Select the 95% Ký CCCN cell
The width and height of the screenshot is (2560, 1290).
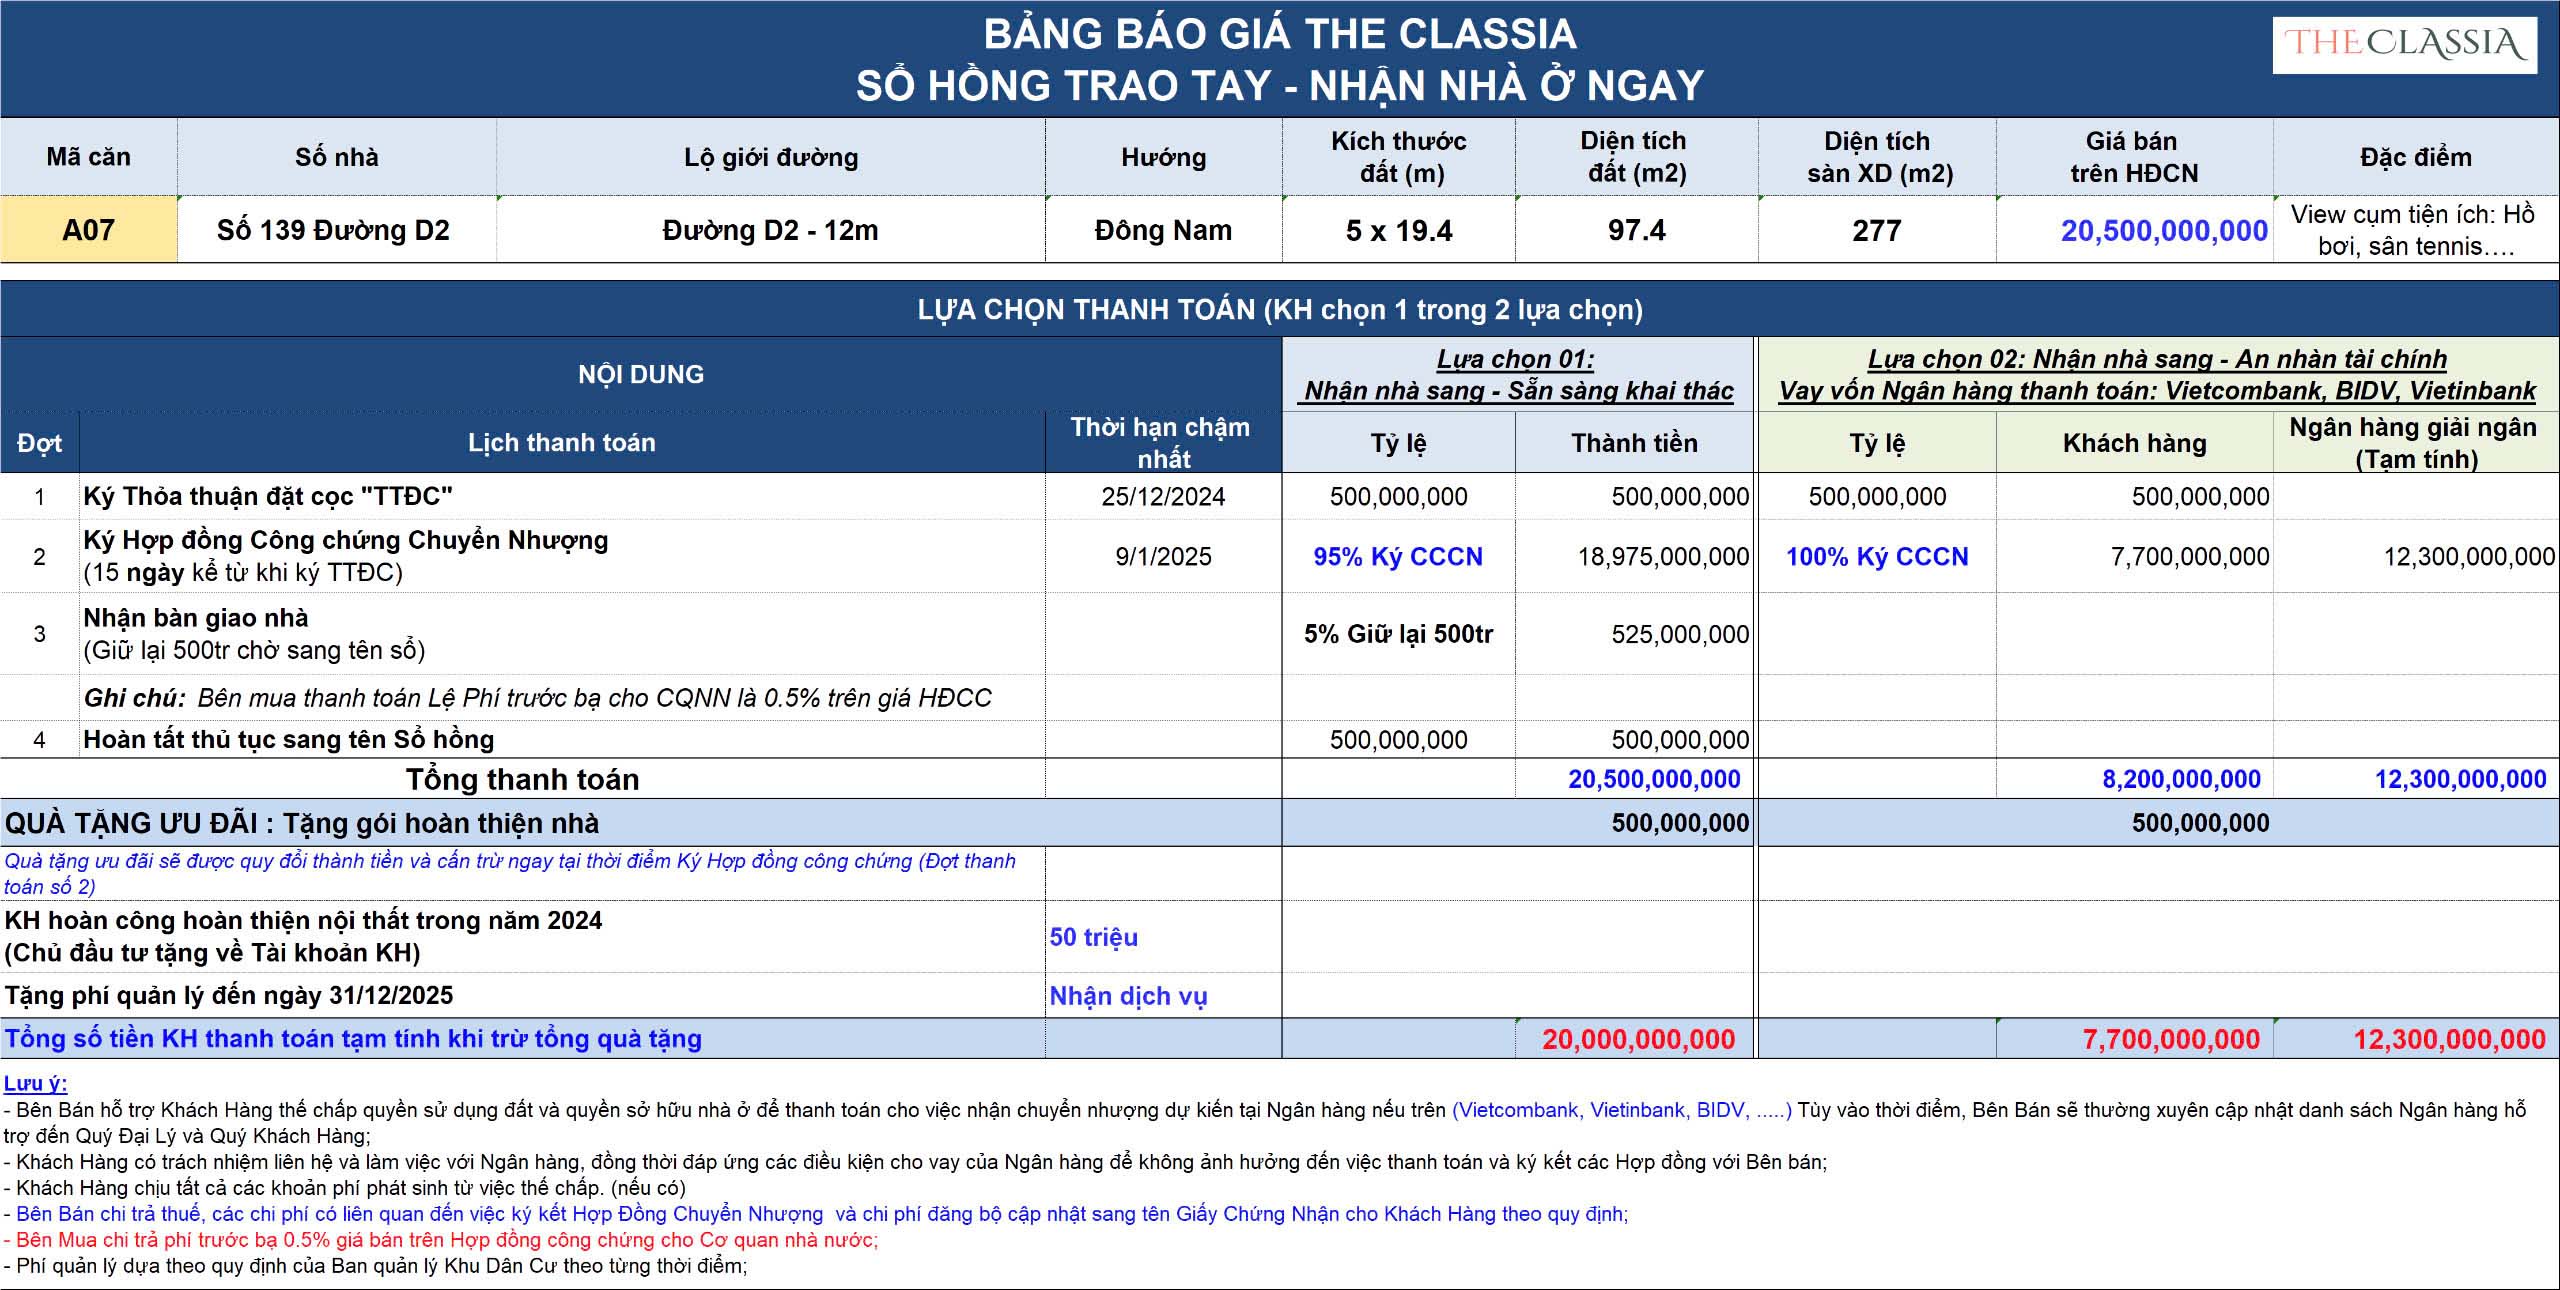coord(1397,557)
